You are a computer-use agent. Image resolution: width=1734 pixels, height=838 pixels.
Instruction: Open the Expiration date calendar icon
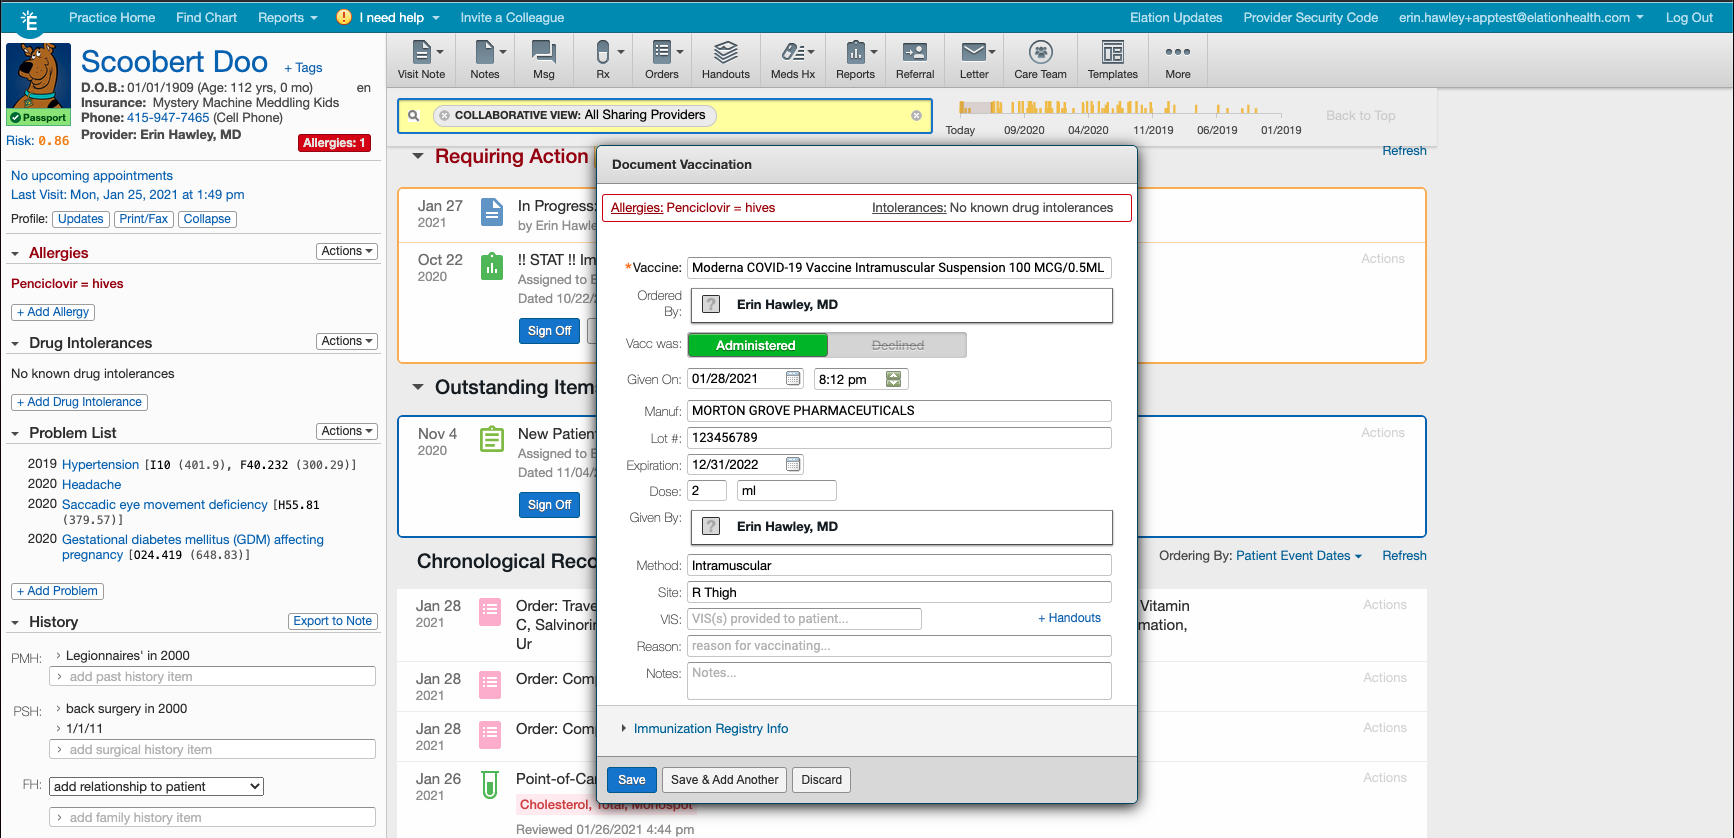pyautogui.click(x=793, y=464)
